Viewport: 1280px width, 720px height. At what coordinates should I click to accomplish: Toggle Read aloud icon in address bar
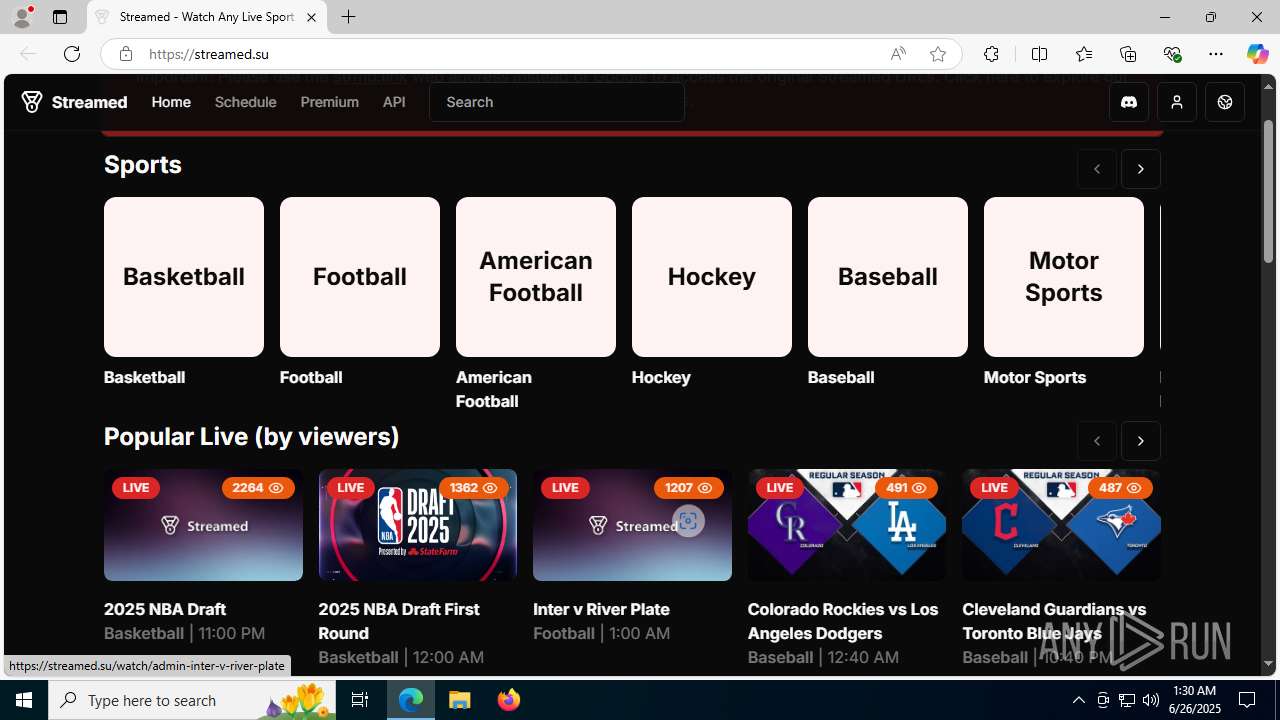tap(898, 54)
